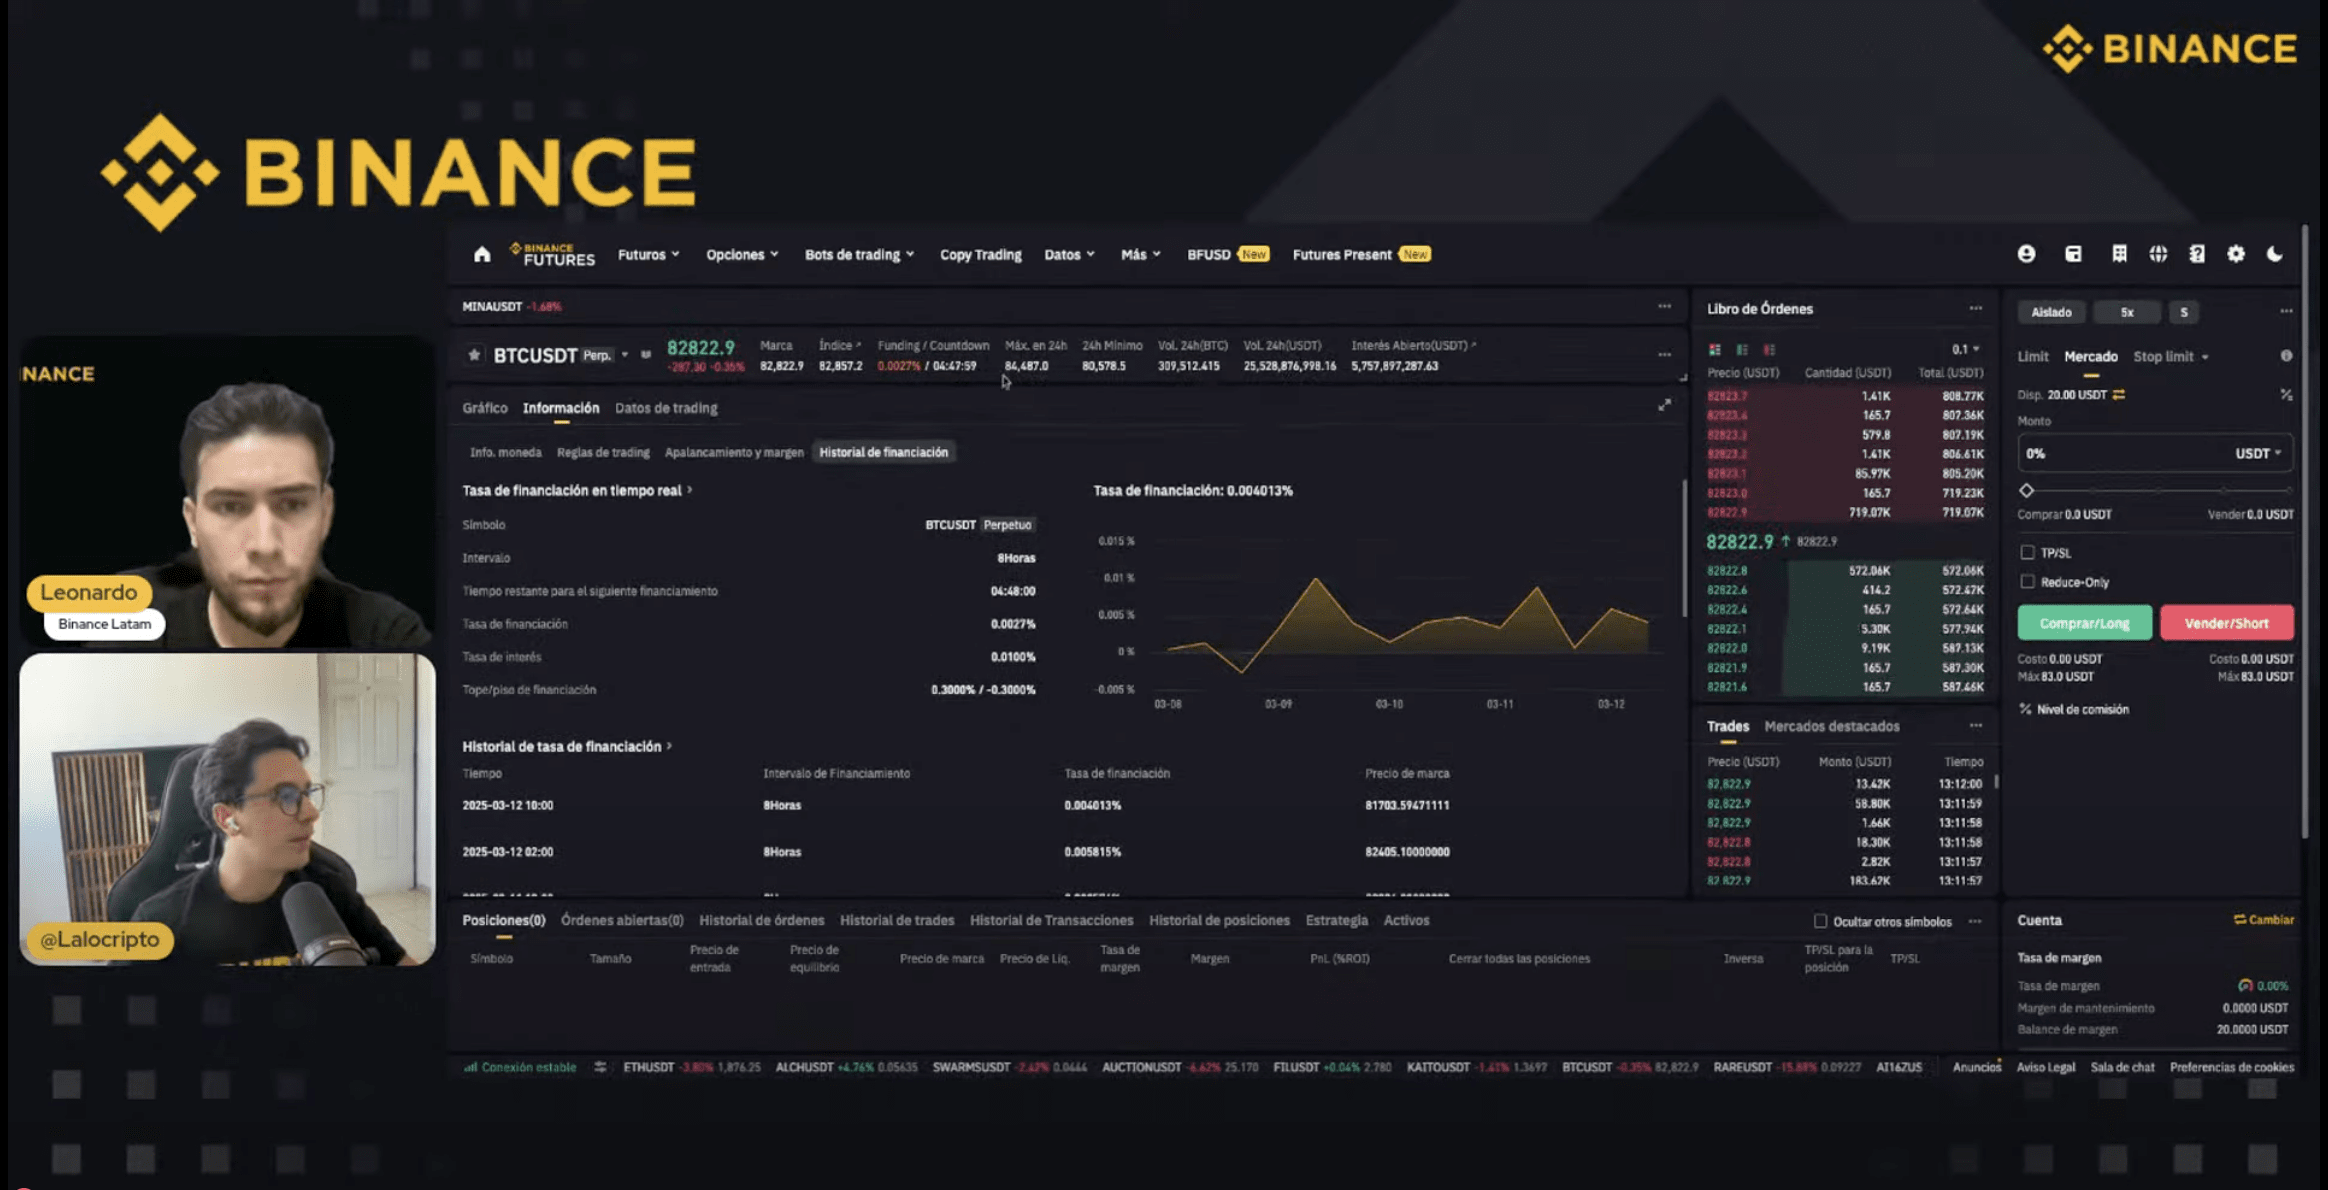Open order form more options menu
This screenshot has height=1190, width=2328.
2286,312
